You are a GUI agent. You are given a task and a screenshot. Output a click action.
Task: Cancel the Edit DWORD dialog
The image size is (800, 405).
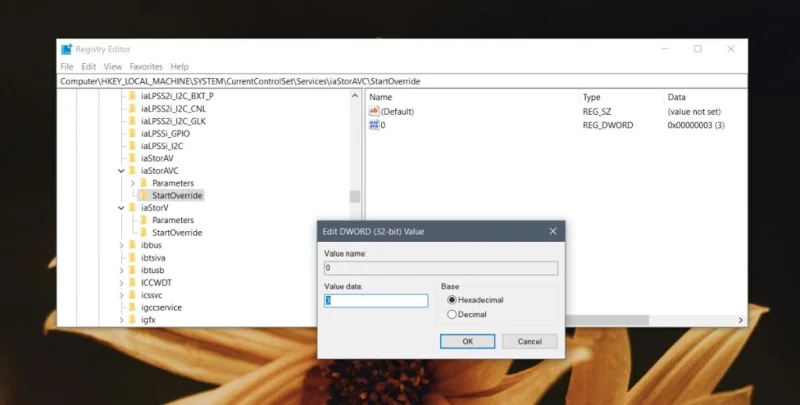point(530,341)
